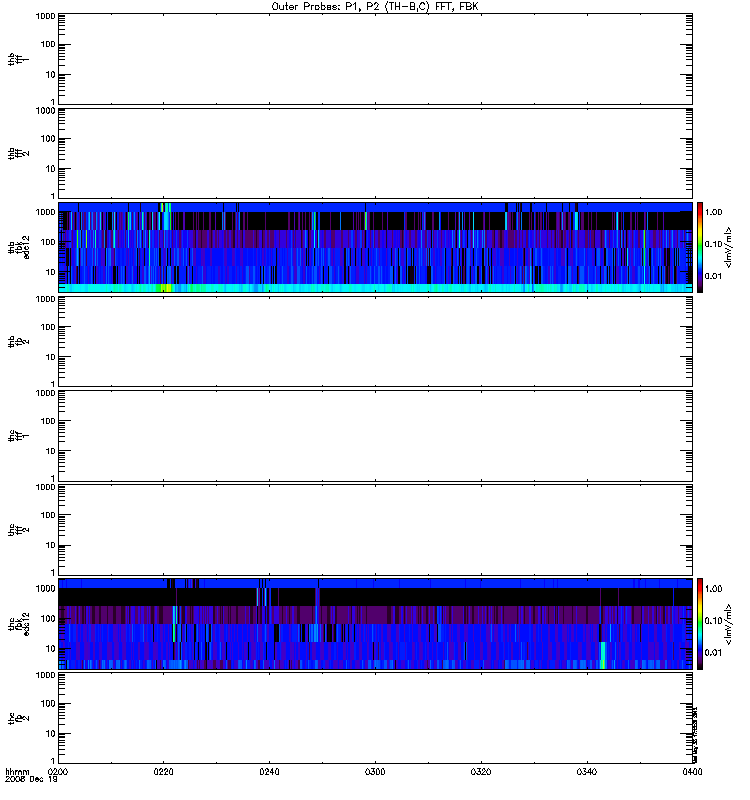Click the cyan lowest-frequency band in thb spectrogram
Screen dimensions: 750x800
pos(375,288)
